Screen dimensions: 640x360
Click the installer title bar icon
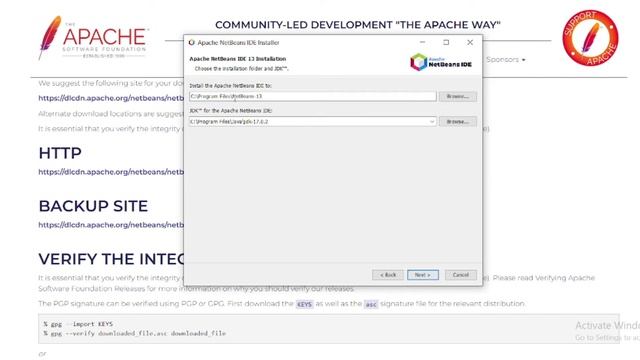click(192, 42)
